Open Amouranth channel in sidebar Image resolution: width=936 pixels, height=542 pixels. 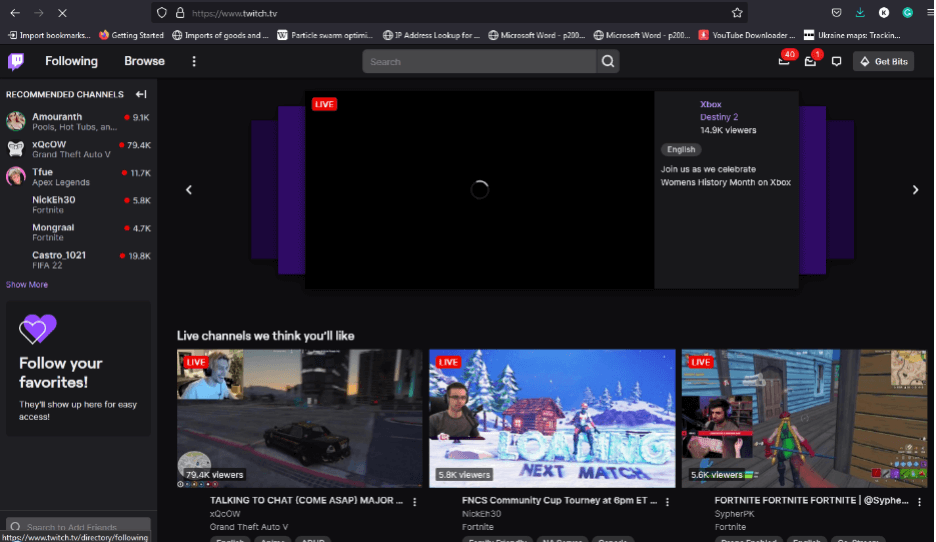(78, 121)
